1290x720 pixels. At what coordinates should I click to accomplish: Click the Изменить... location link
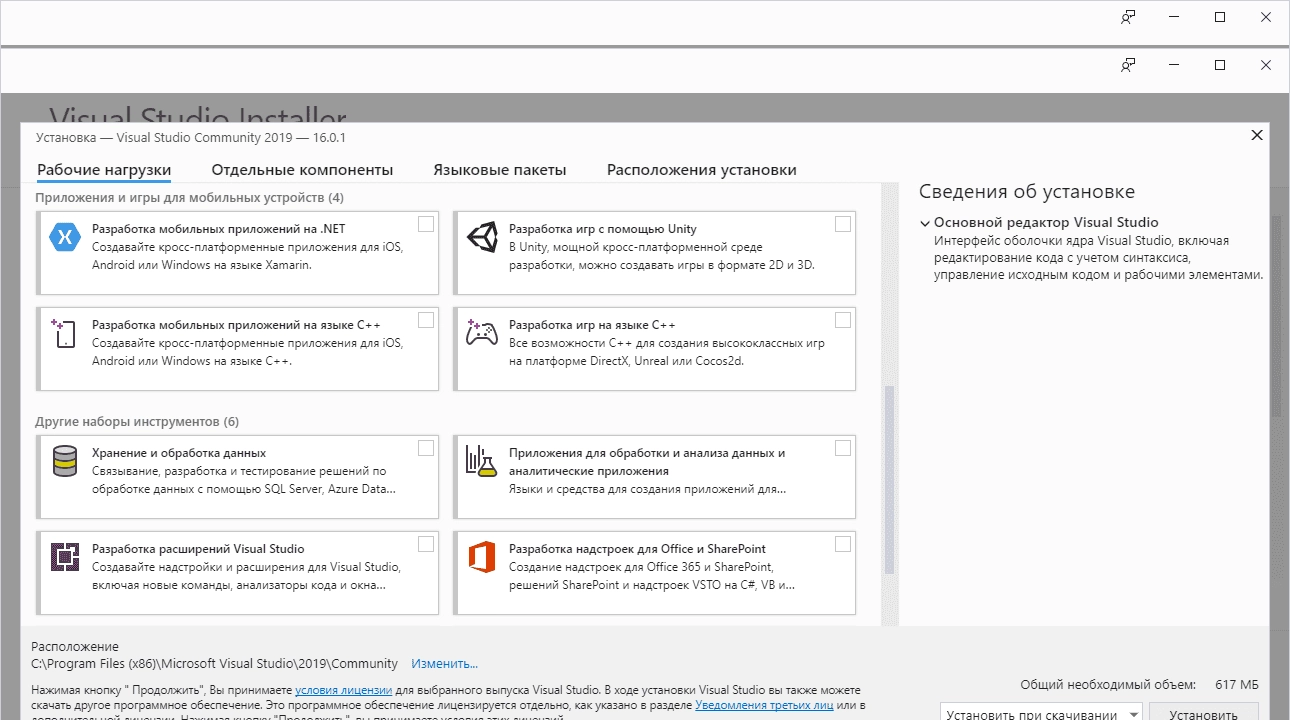[444, 663]
